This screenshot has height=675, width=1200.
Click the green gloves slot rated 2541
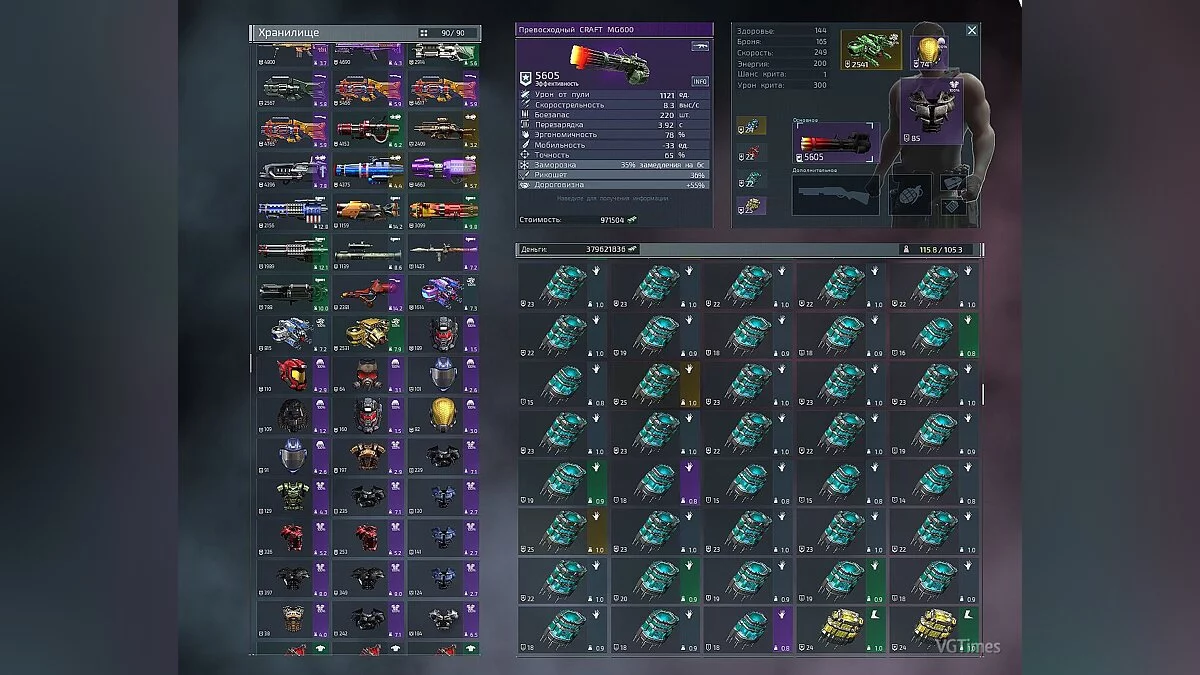pyautogui.click(x=870, y=49)
